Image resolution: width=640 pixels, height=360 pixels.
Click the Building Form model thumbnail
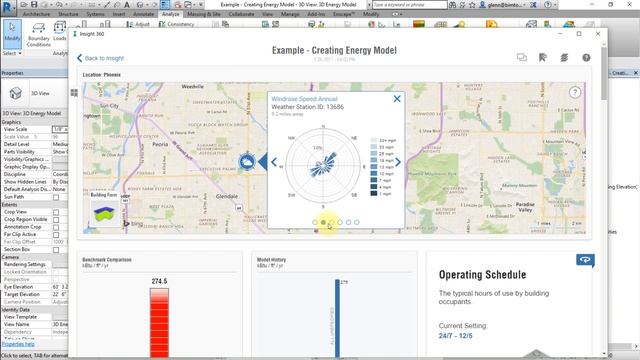click(104, 211)
